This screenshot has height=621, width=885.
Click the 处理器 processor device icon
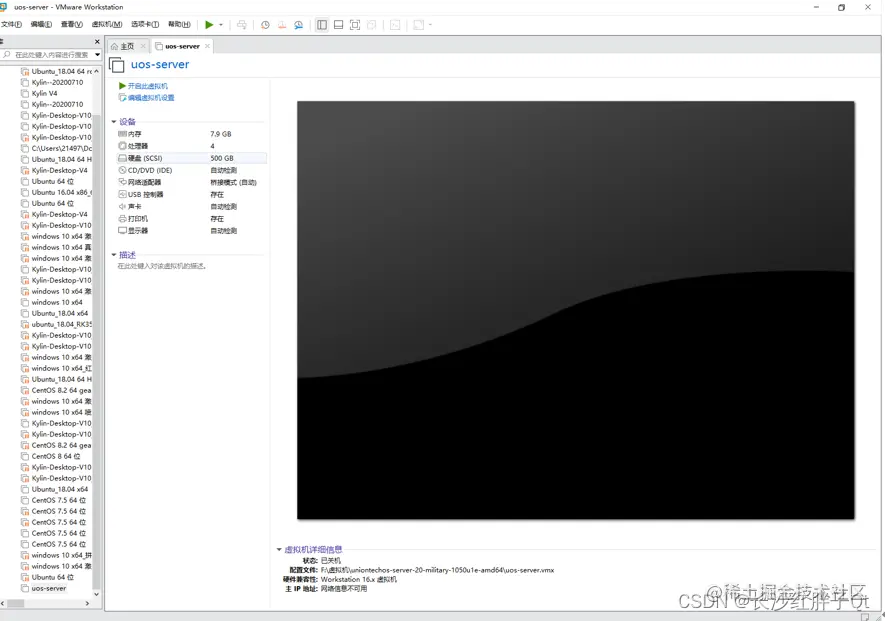point(122,146)
